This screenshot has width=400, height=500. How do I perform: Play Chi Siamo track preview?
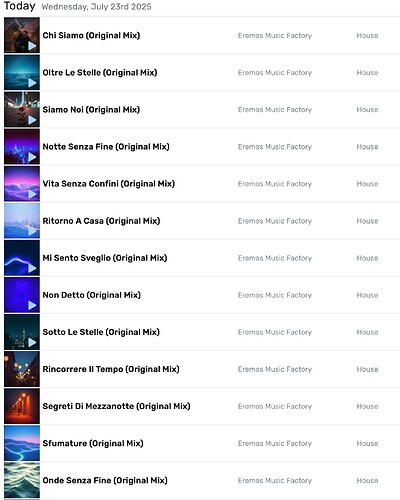point(32,46)
